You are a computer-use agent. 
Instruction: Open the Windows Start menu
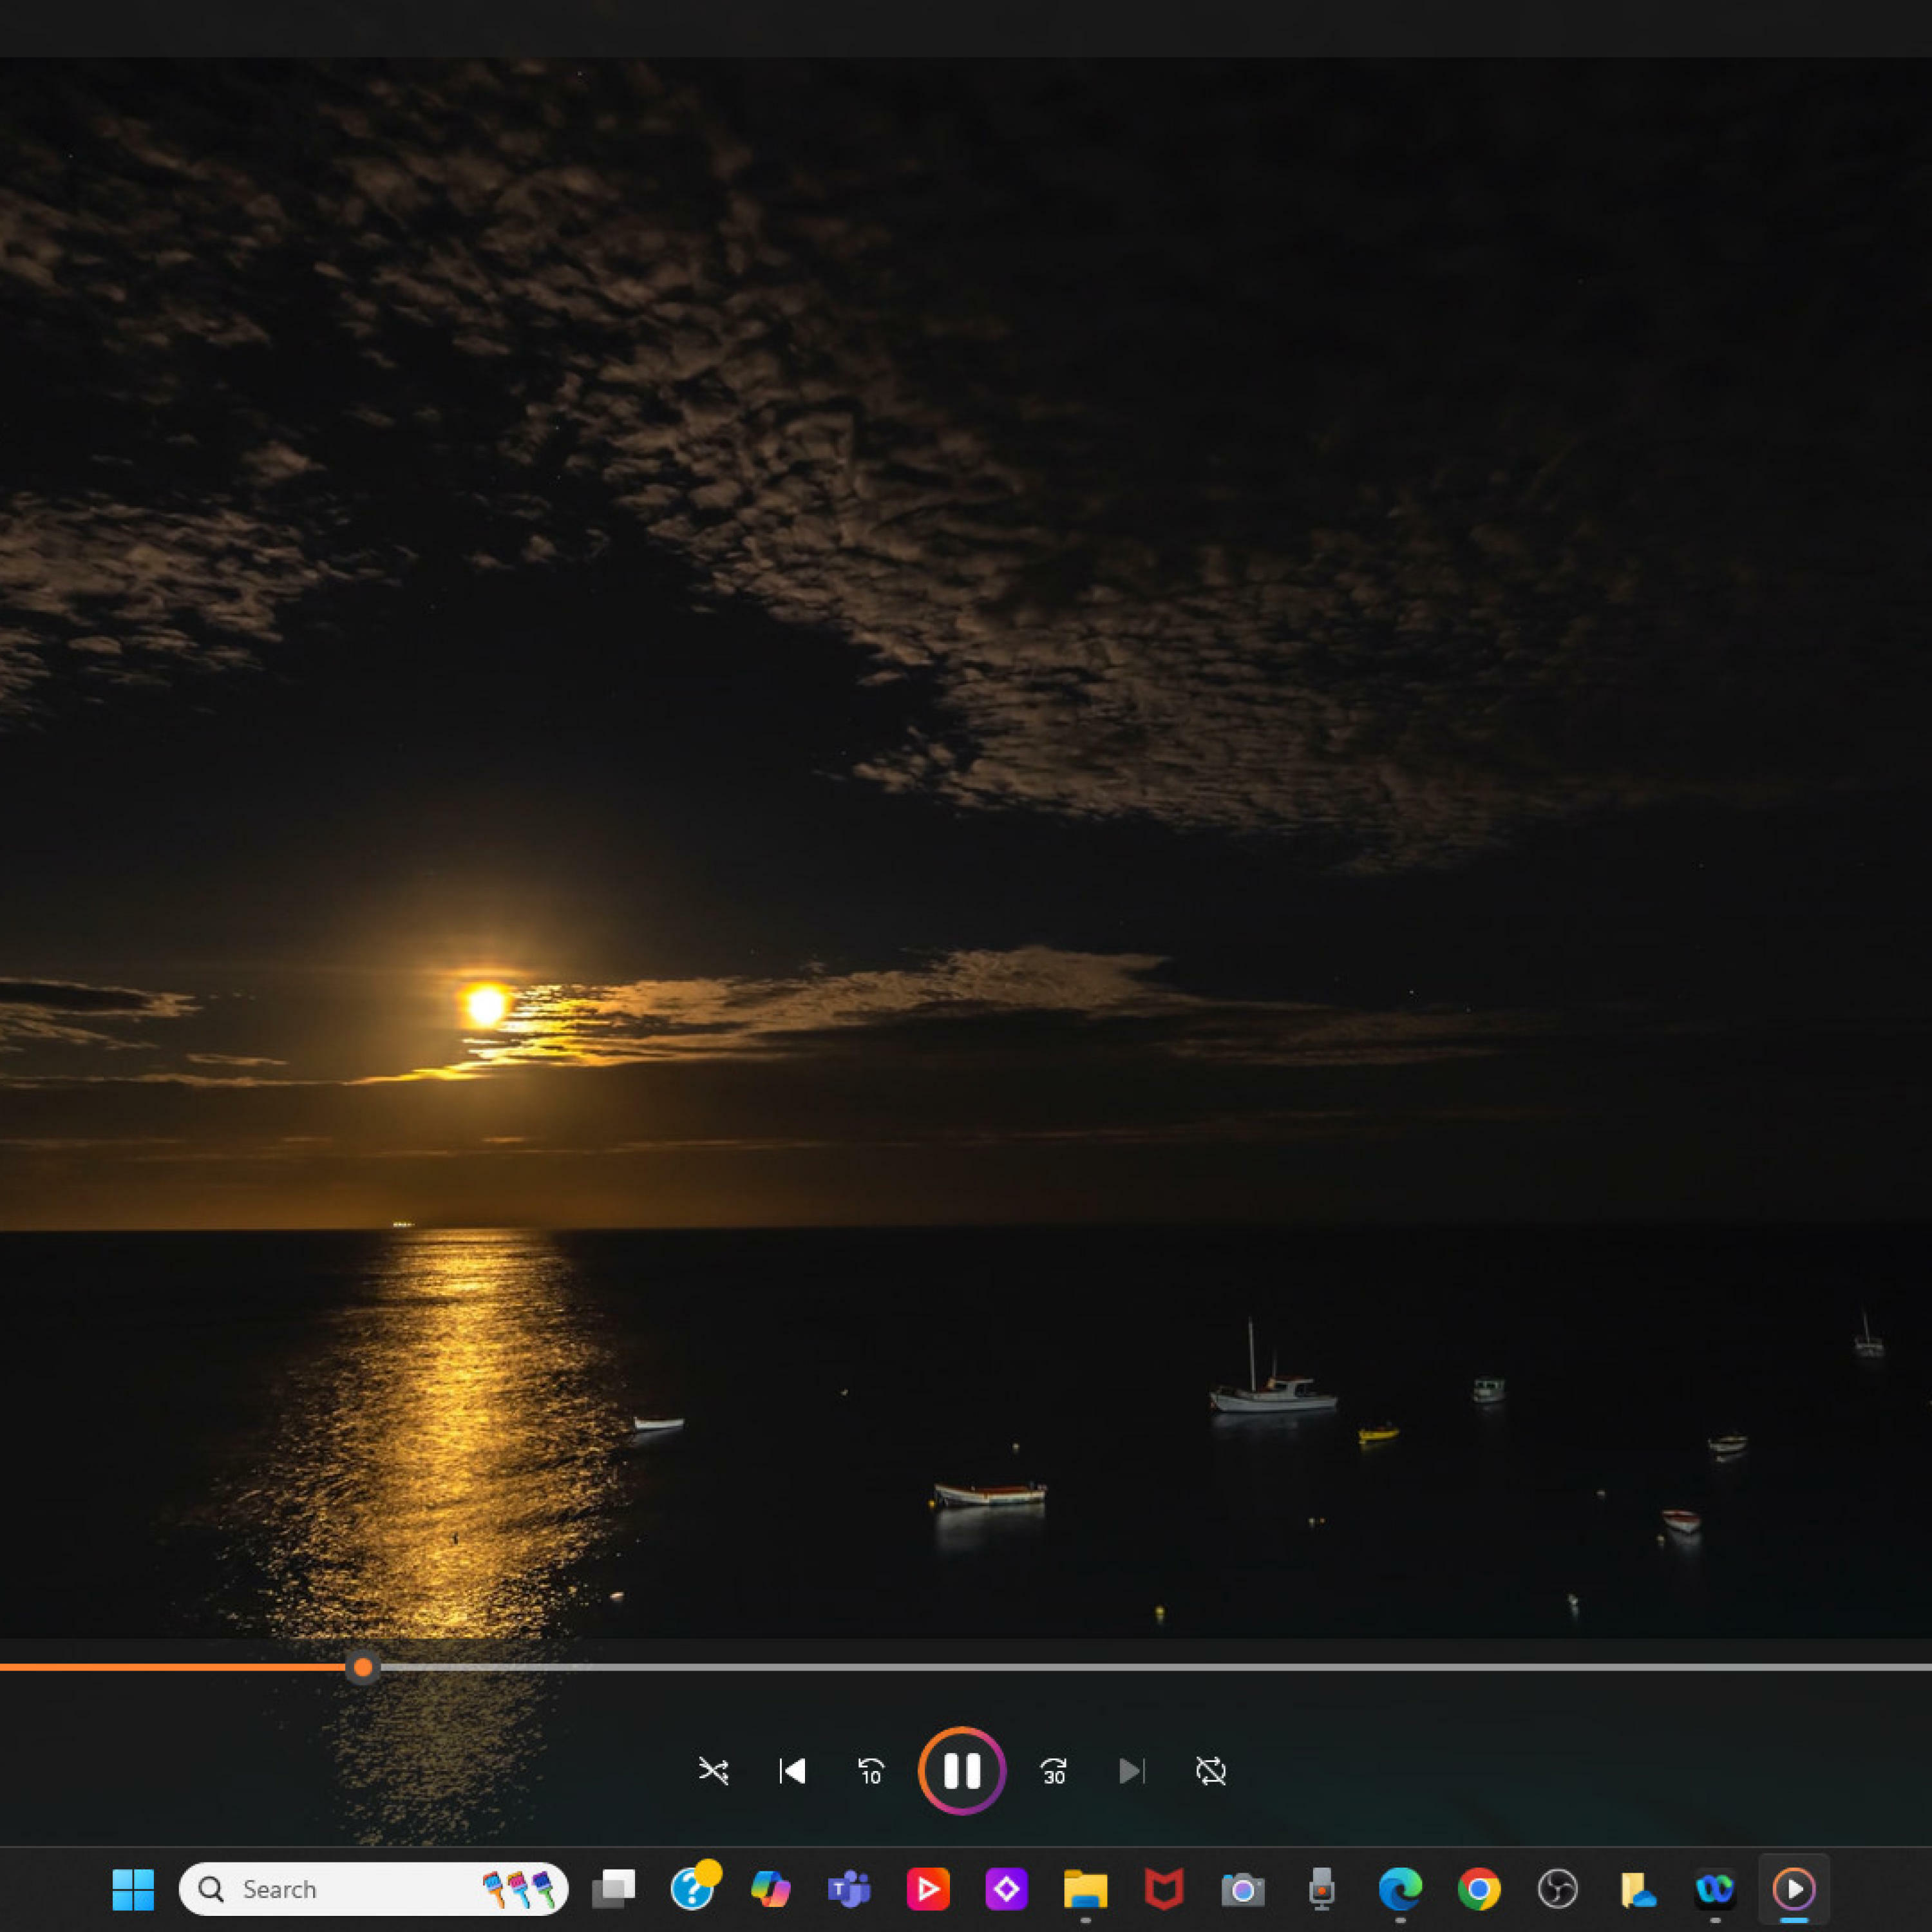133,1889
